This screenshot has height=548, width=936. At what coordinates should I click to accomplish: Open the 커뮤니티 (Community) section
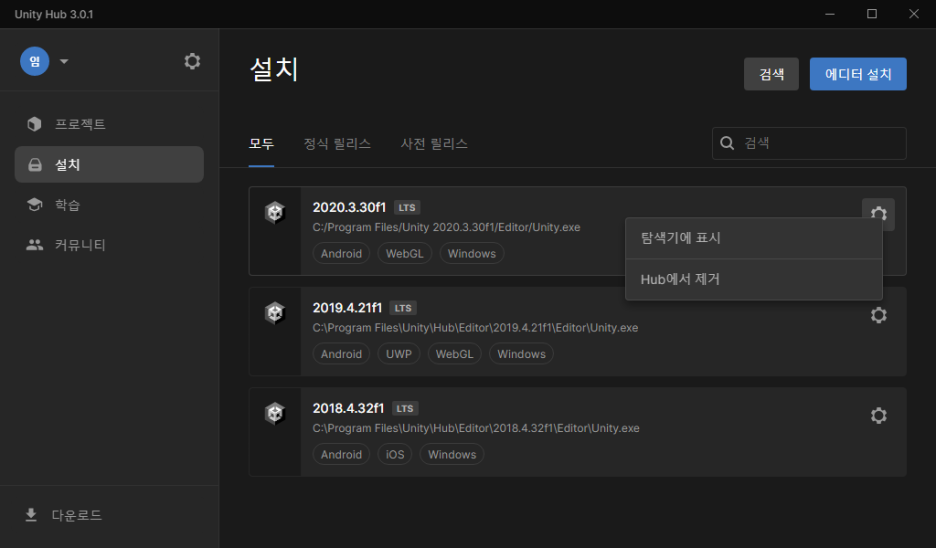109,245
